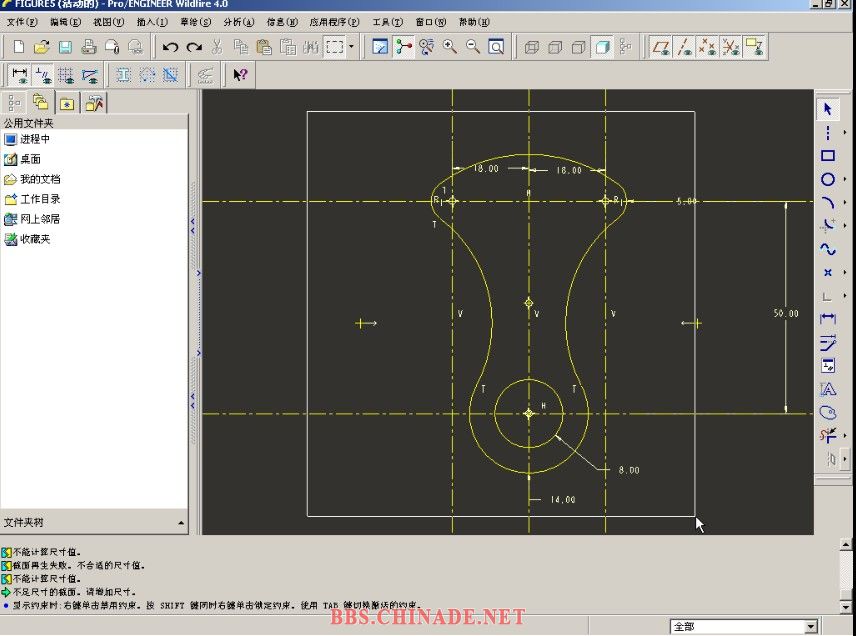
Task: Expand the arc tool flyout arrow
Action: (x=845, y=203)
